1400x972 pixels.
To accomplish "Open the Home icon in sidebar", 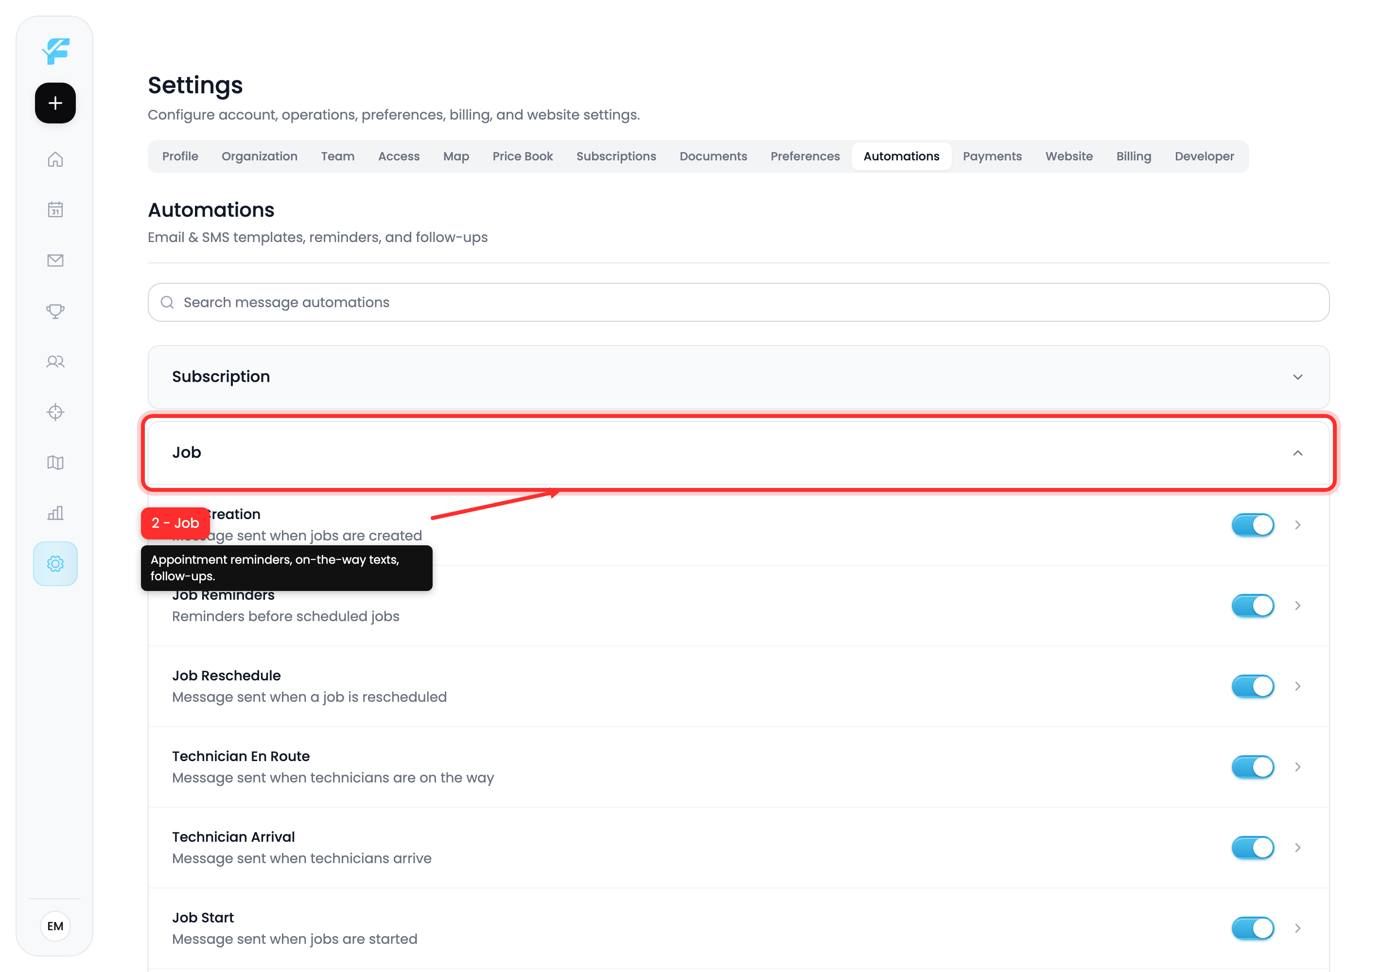I will [55, 159].
